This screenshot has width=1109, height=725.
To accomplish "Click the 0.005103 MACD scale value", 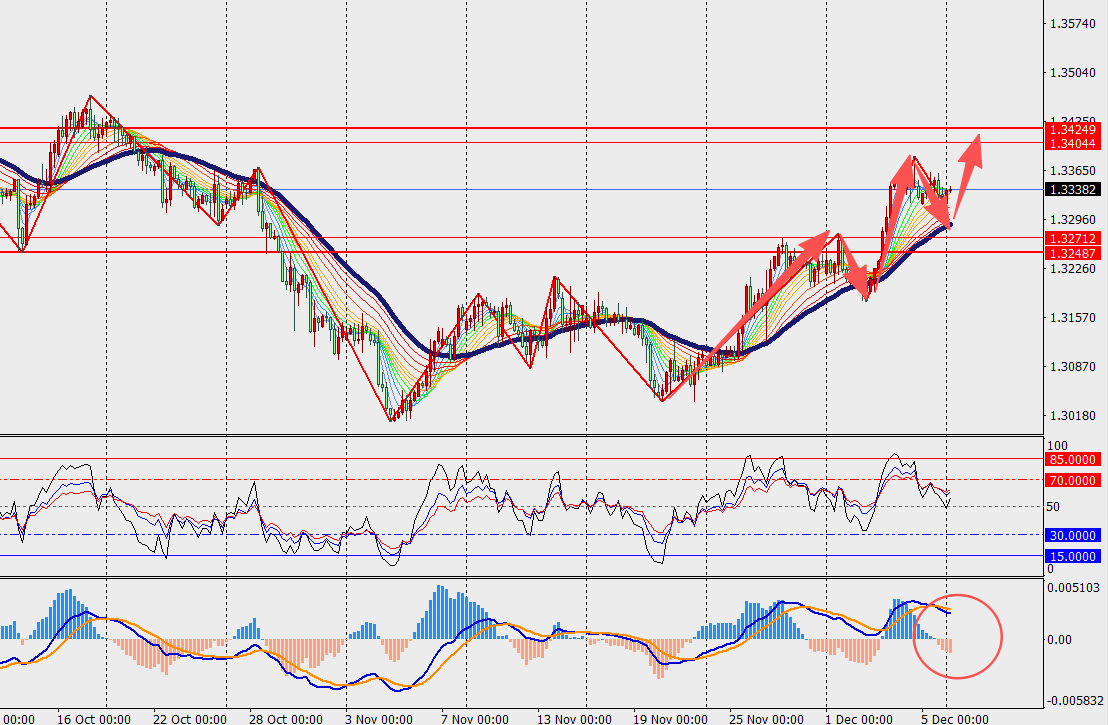I will pyautogui.click(x=1074, y=588).
